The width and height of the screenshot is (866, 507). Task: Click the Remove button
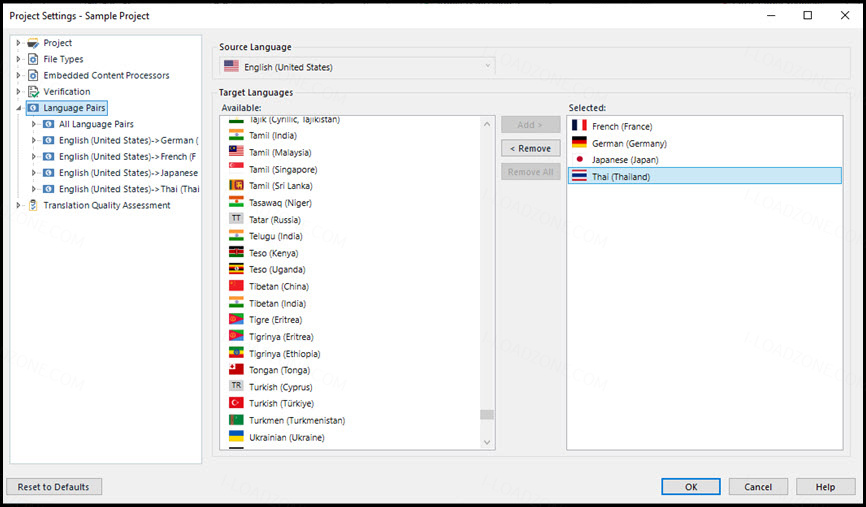point(530,149)
